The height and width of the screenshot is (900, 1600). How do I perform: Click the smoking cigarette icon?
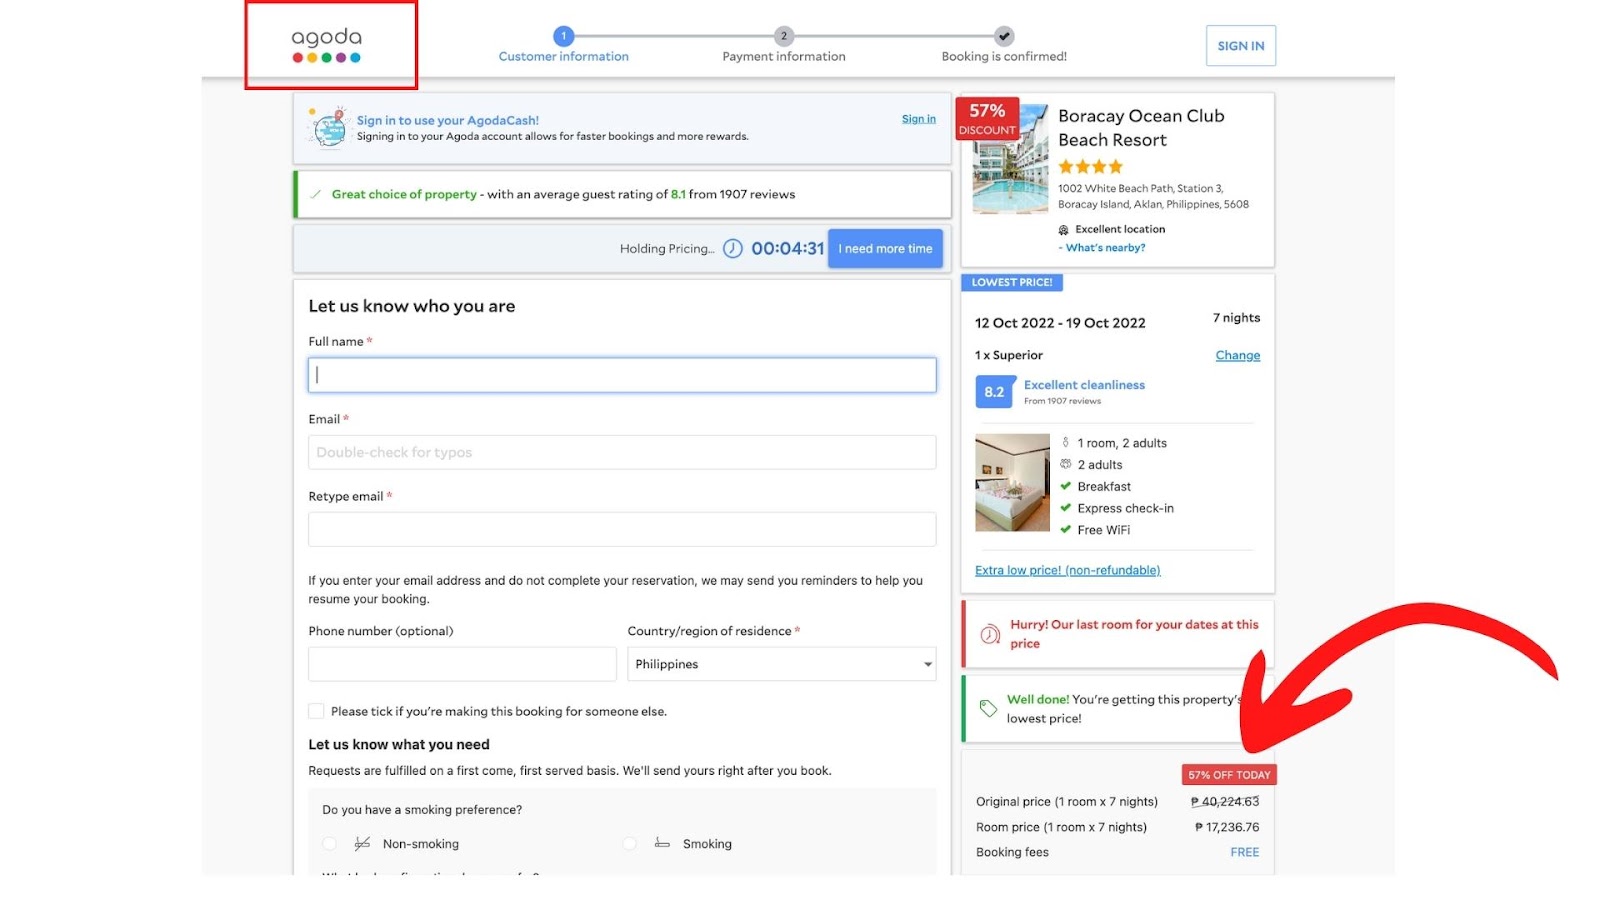(x=662, y=843)
